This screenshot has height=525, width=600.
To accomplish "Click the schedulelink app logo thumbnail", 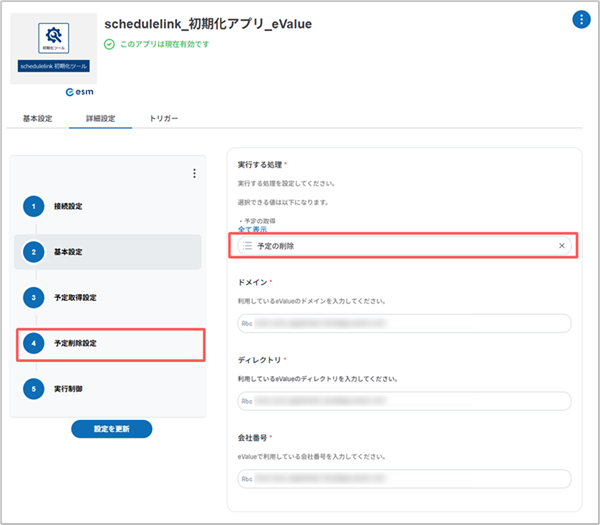I will pos(52,48).
